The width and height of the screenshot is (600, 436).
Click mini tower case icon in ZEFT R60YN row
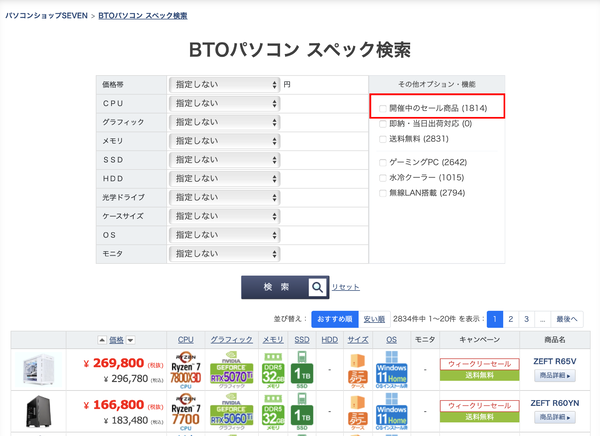coord(358,412)
